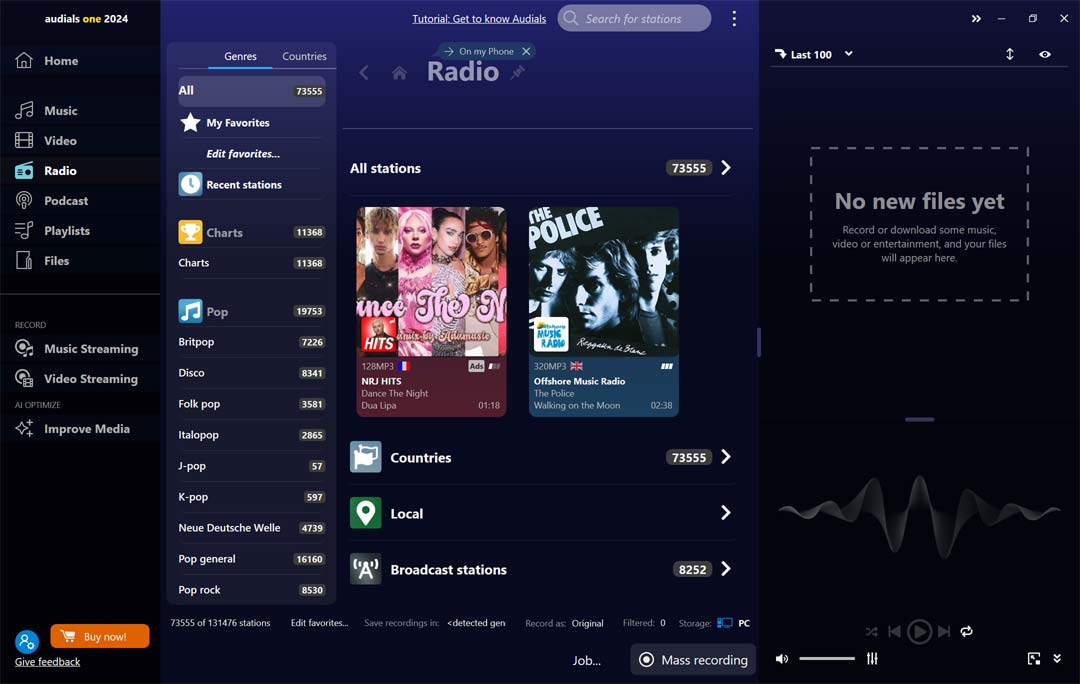Click the sort order arrows icon
The image size is (1080, 684).
pyautogui.click(x=1010, y=54)
